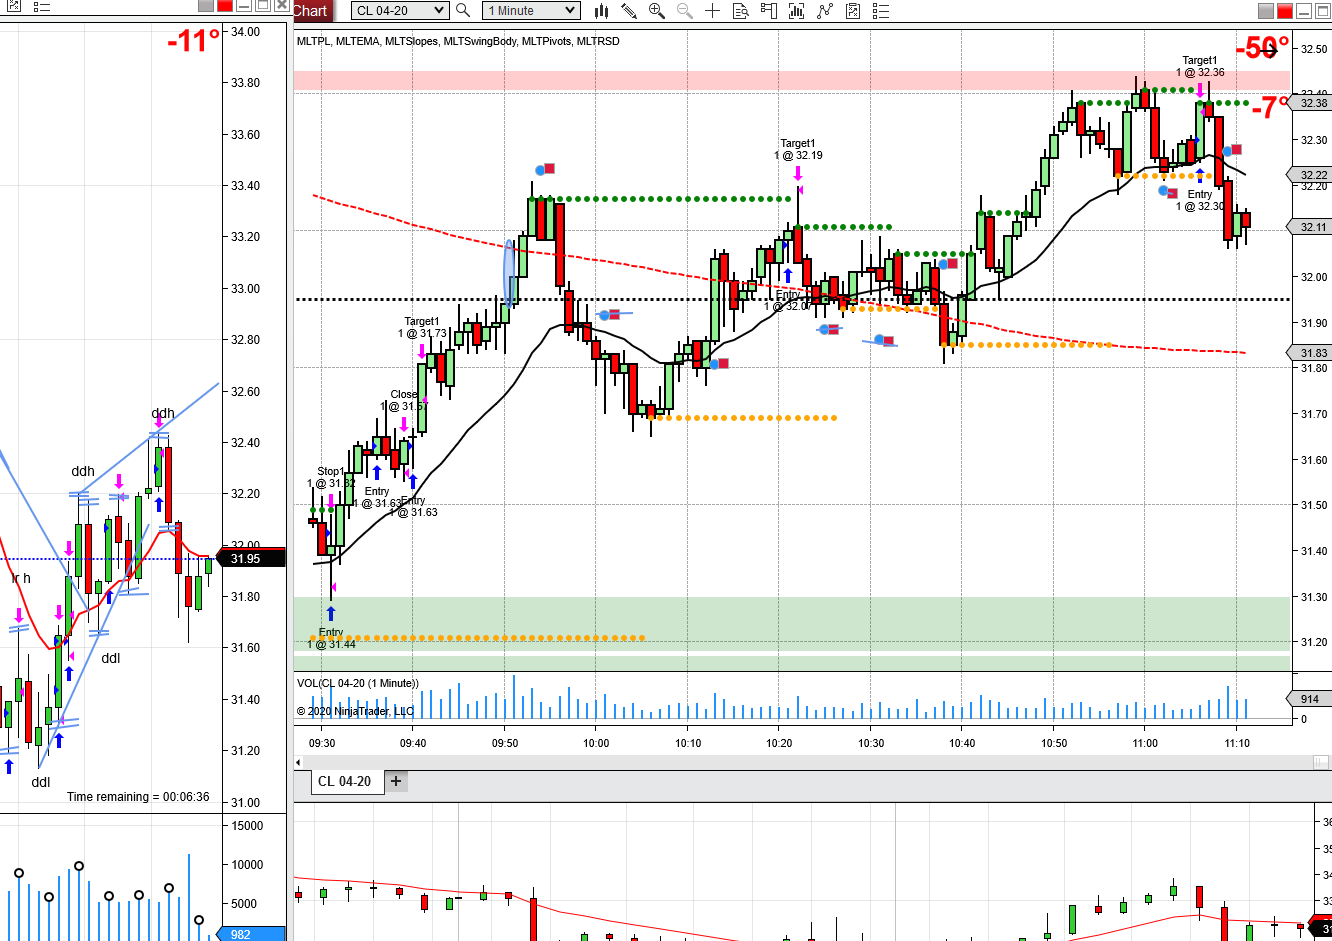Image resolution: width=1332 pixels, height=941 pixels.
Task: Click gray instrument link in left window
Action: [206, 6]
